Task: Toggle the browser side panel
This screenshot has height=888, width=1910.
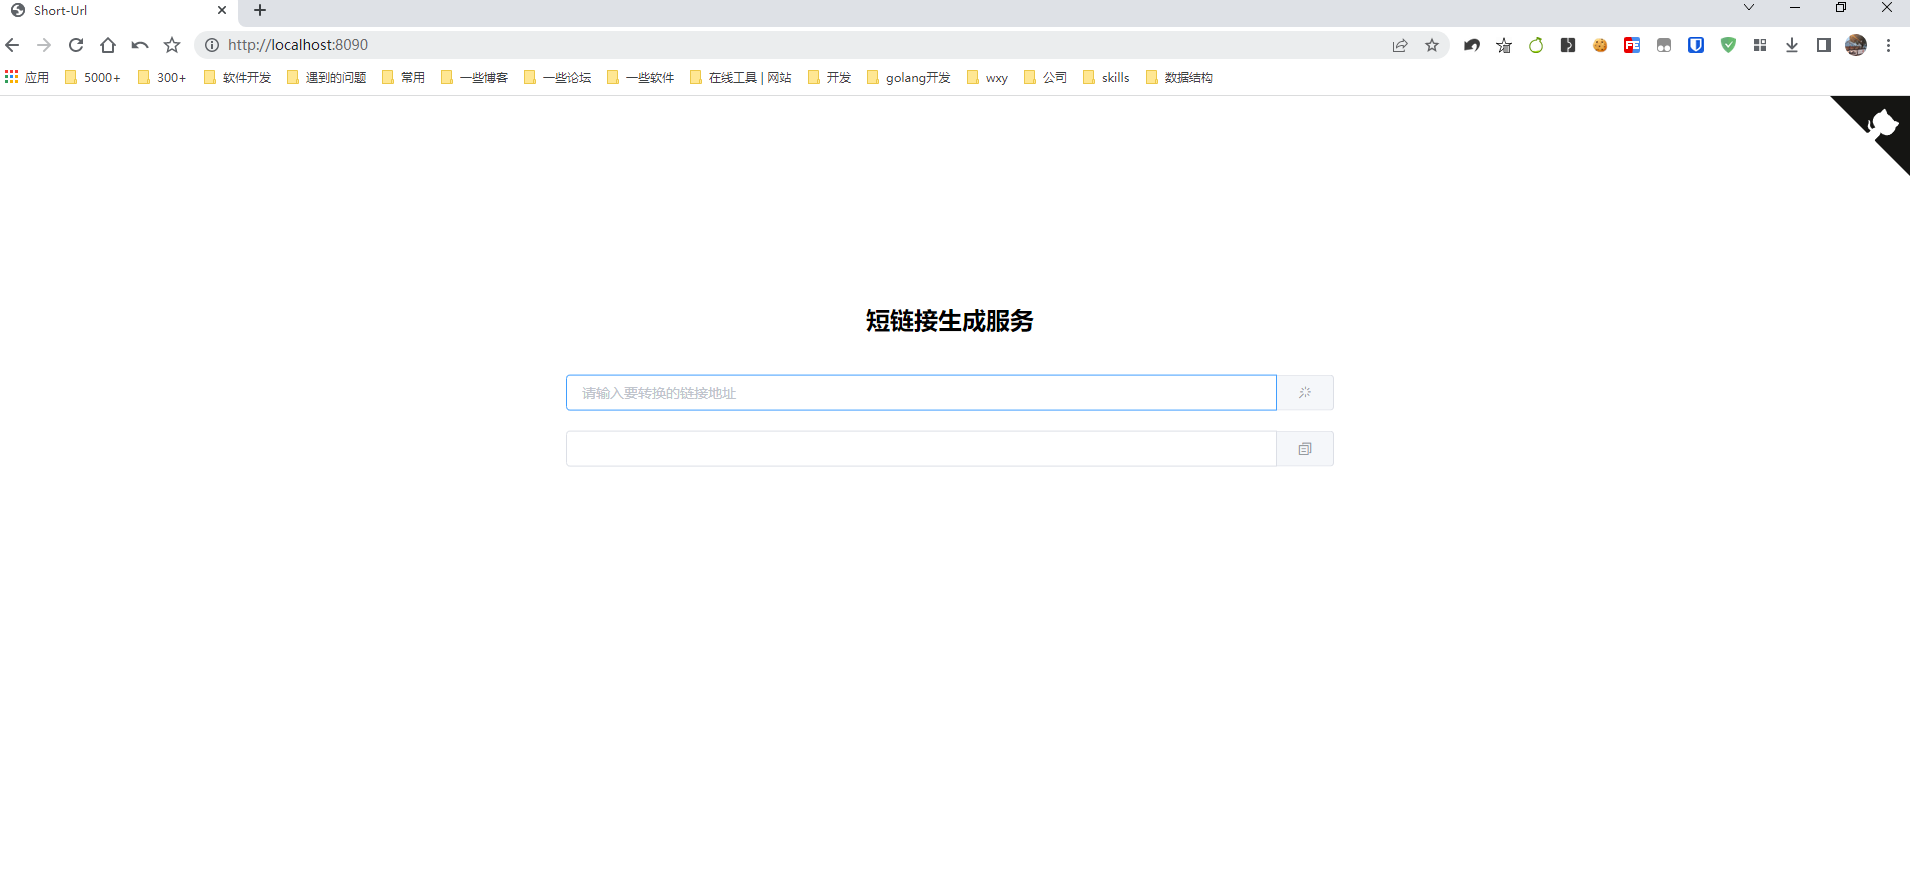Action: point(1824,45)
